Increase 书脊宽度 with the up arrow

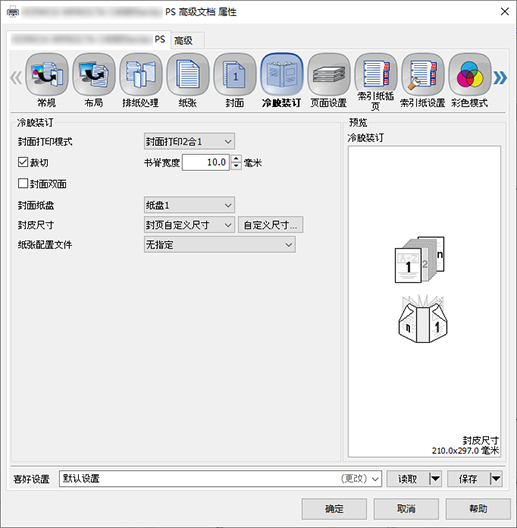(236, 159)
